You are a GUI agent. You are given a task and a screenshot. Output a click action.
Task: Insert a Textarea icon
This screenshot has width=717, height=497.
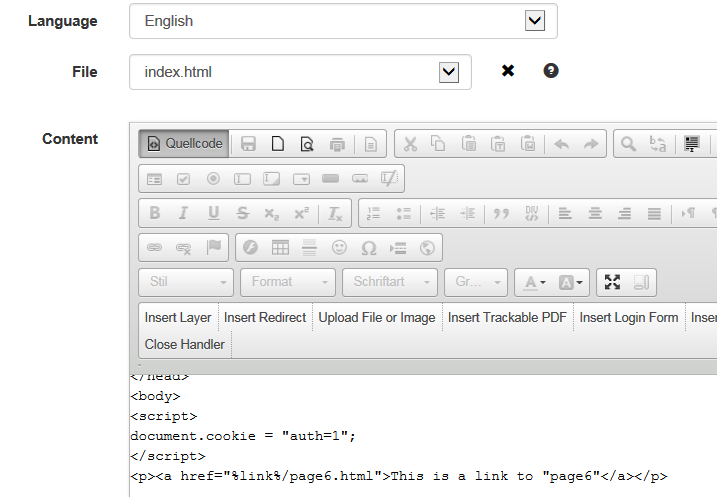272,179
